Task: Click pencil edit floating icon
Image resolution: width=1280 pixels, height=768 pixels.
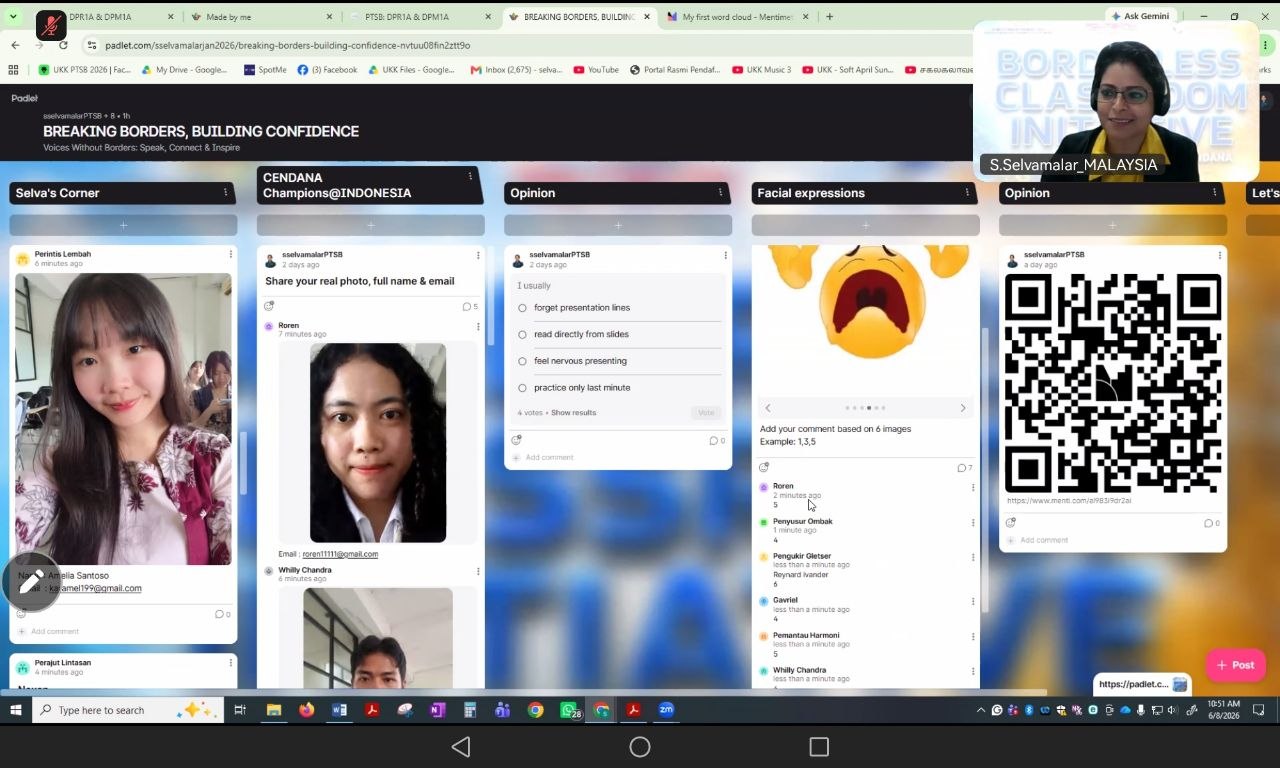Action: [x=31, y=581]
